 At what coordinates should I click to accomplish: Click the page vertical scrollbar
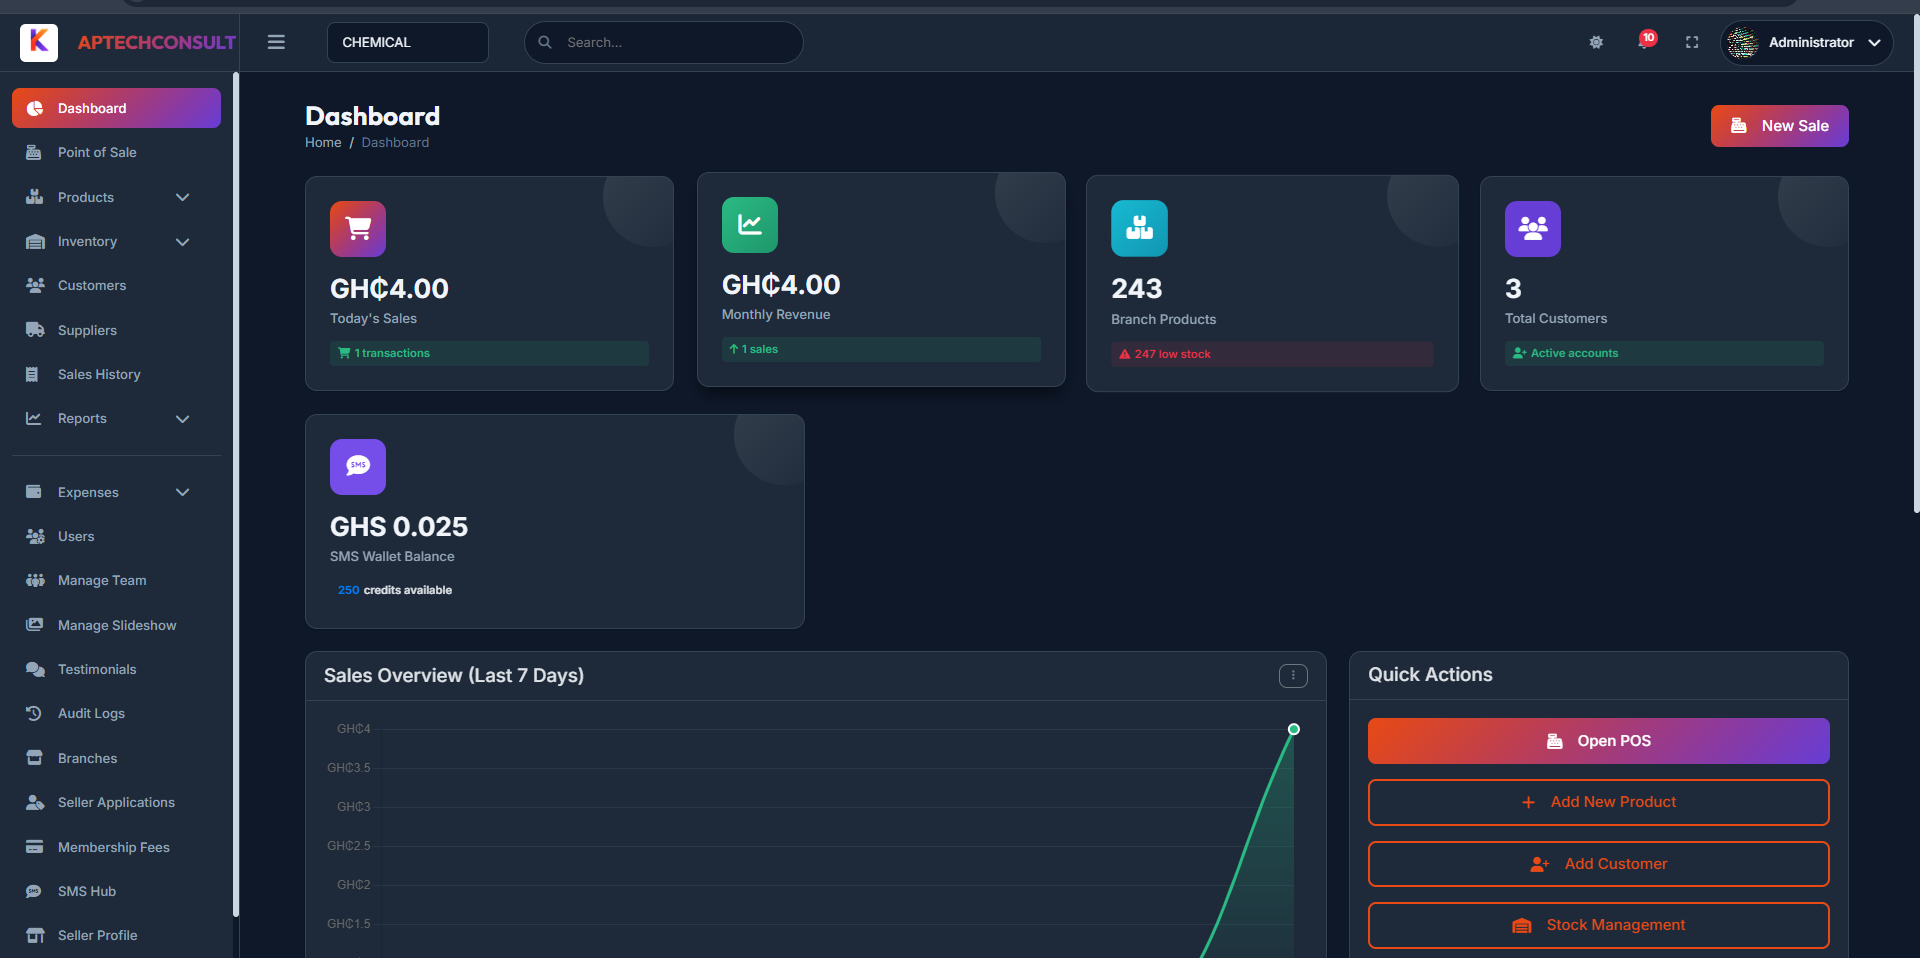1916,264
